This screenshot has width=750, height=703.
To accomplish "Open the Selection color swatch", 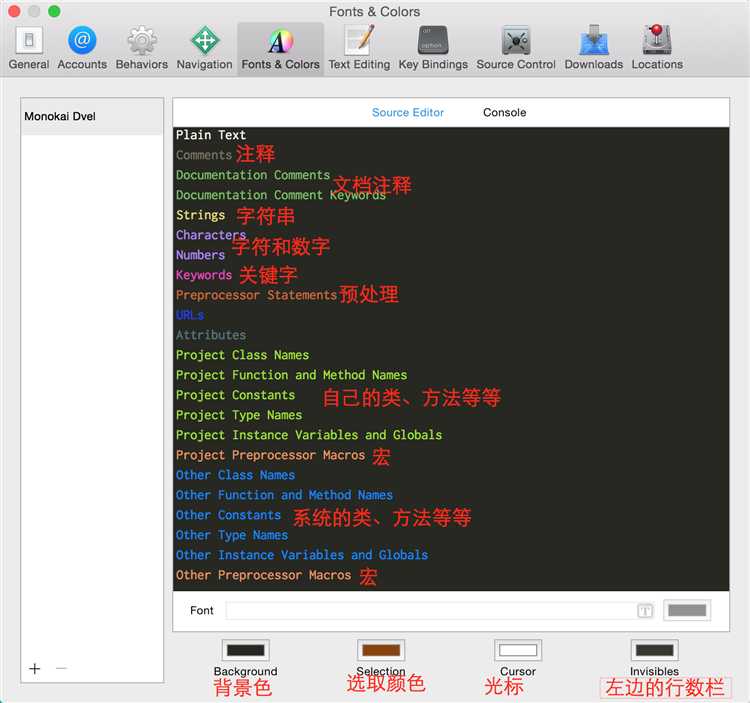I will click(x=381, y=650).
